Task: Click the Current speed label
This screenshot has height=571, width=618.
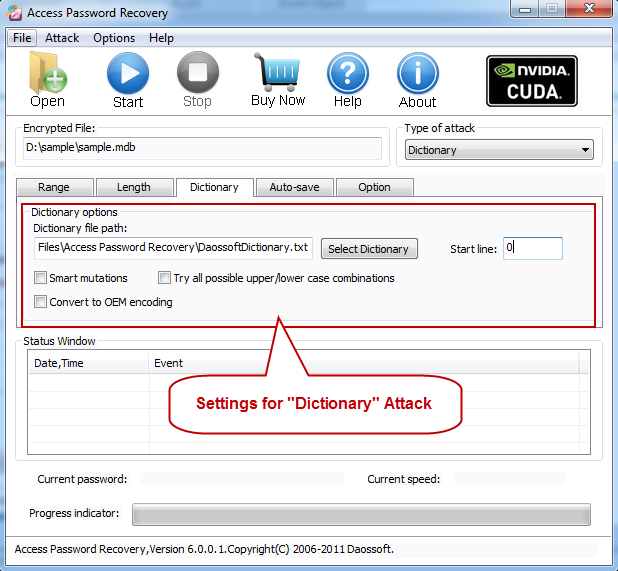Action: [x=404, y=479]
